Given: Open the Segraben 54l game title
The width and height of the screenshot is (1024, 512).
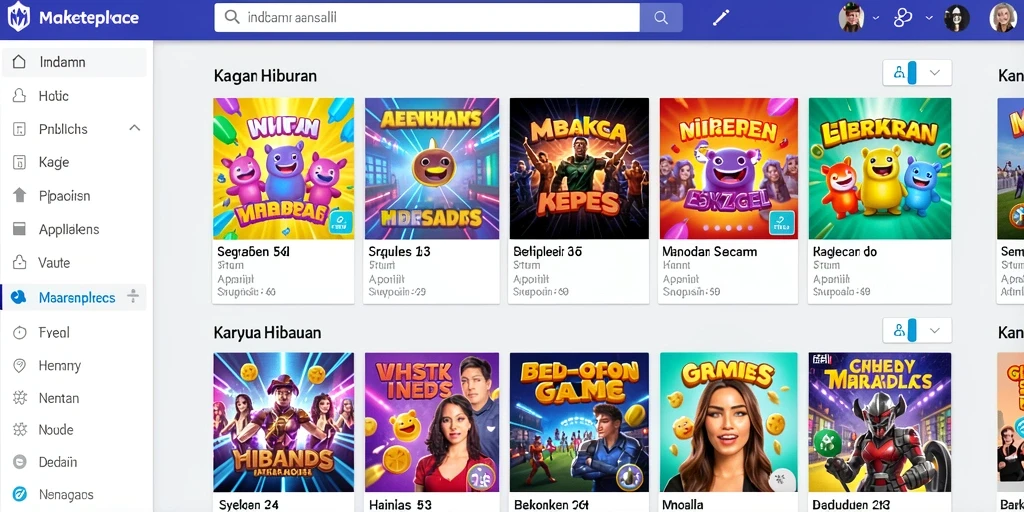Looking at the screenshot, I should click(x=253, y=251).
